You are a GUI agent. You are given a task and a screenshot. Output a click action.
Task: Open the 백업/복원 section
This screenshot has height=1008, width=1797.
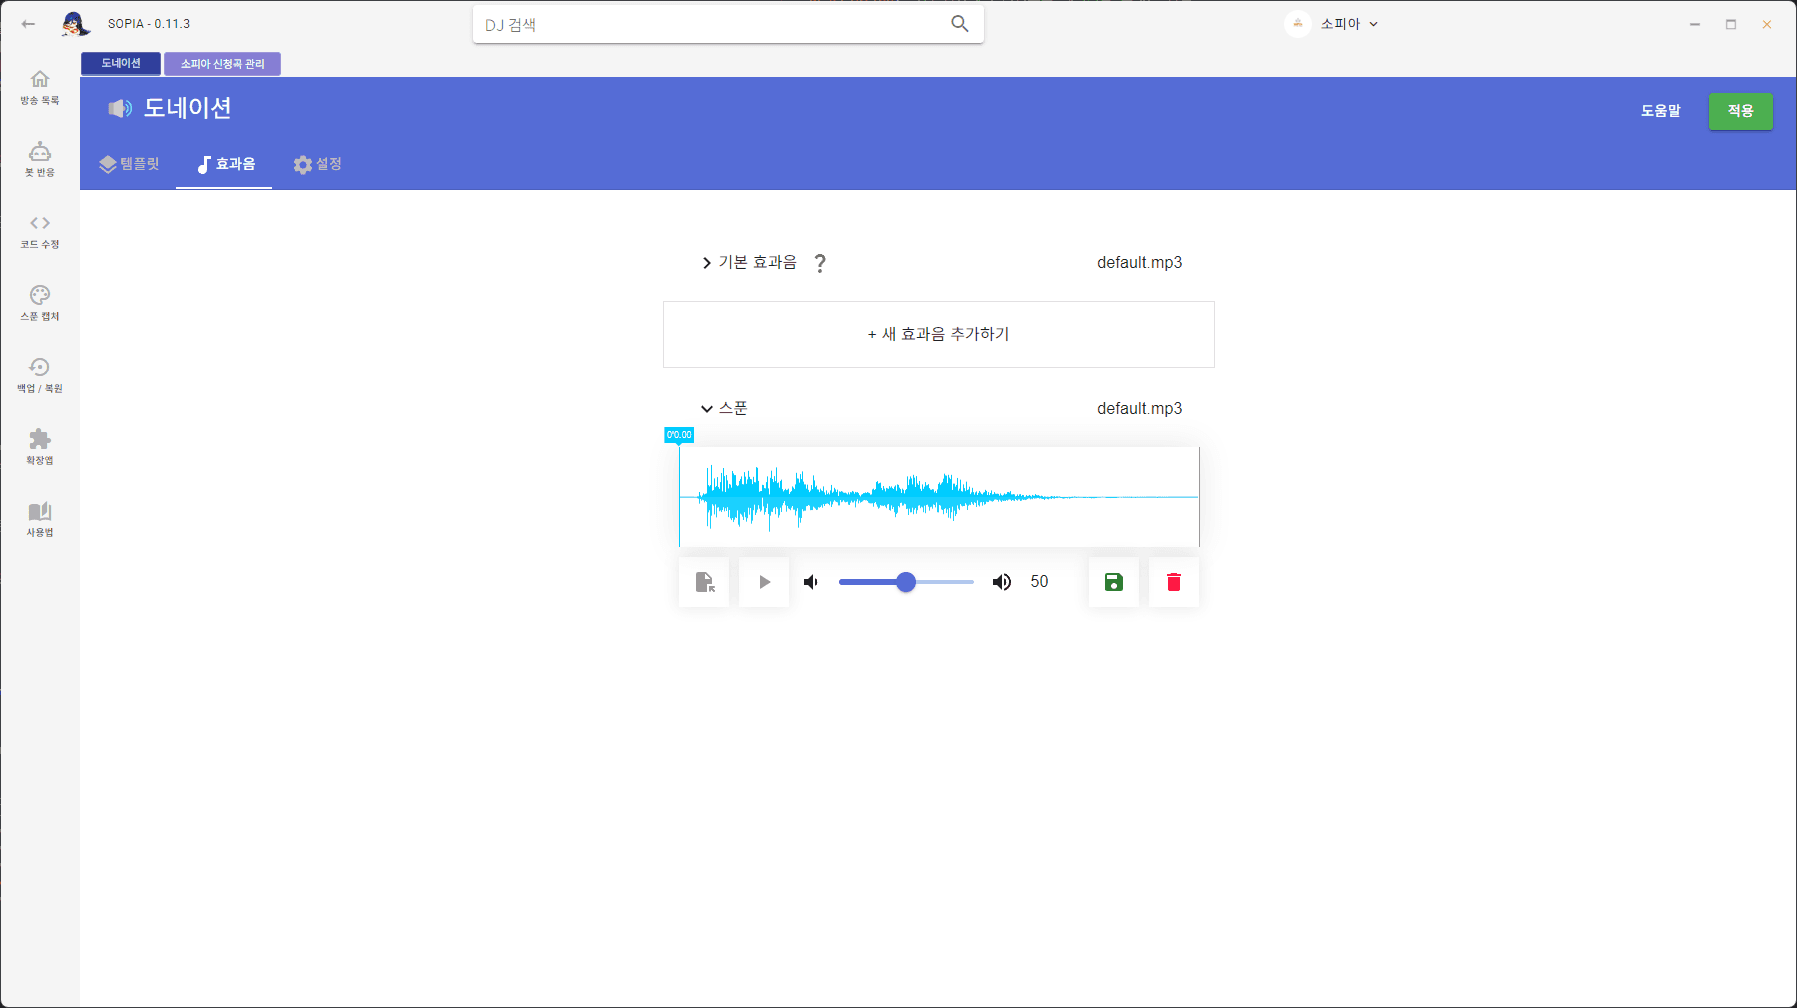pyautogui.click(x=39, y=374)
